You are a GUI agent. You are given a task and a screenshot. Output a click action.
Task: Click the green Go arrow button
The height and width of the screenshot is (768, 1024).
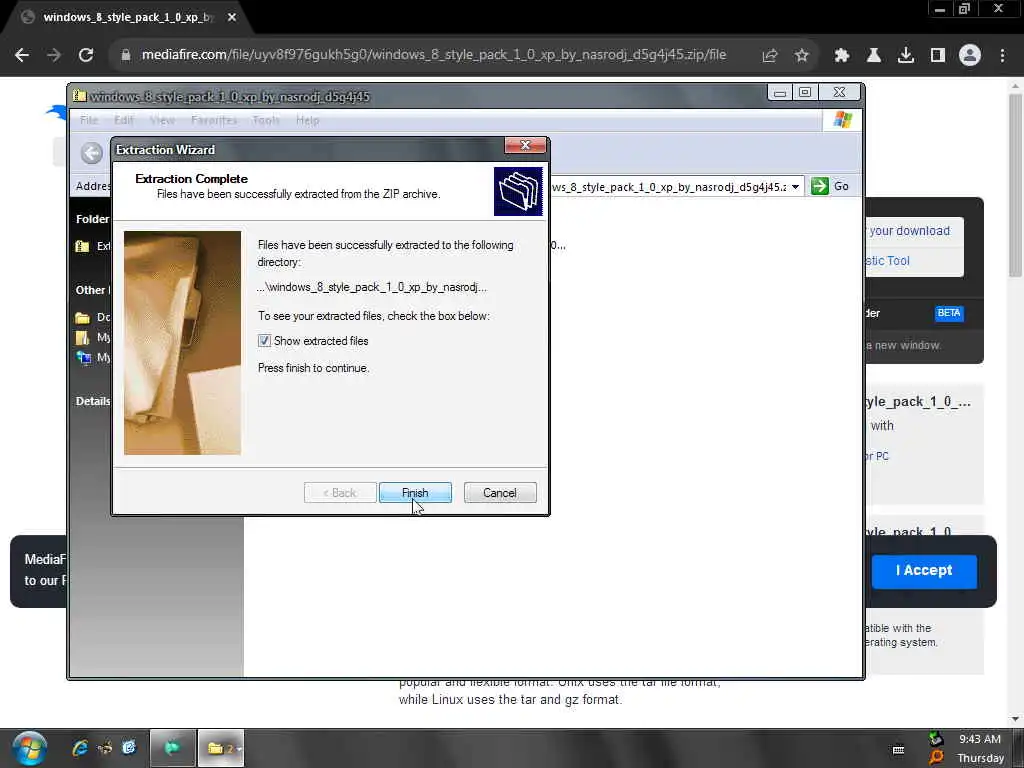click(x=820, y=186)
